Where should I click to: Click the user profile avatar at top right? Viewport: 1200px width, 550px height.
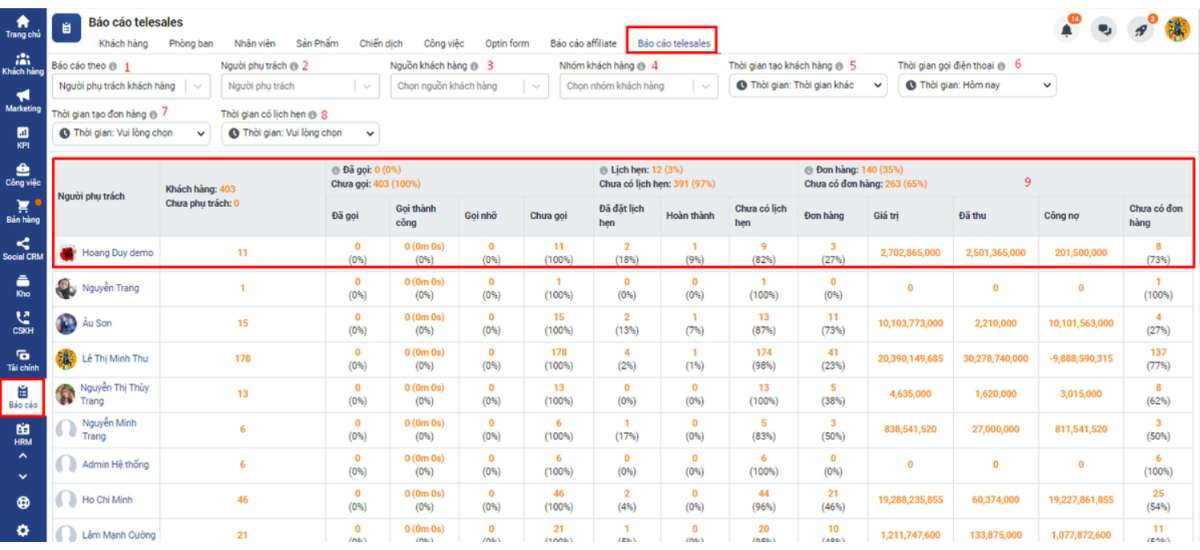click(x=1177, y=30)
